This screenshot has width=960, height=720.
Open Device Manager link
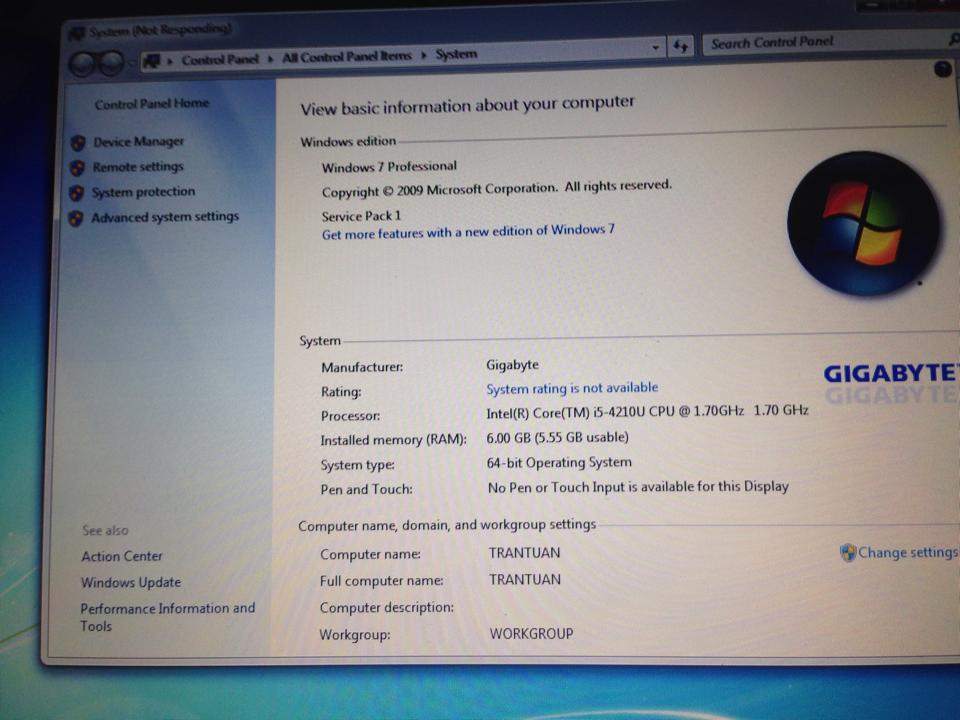[138, 141]
